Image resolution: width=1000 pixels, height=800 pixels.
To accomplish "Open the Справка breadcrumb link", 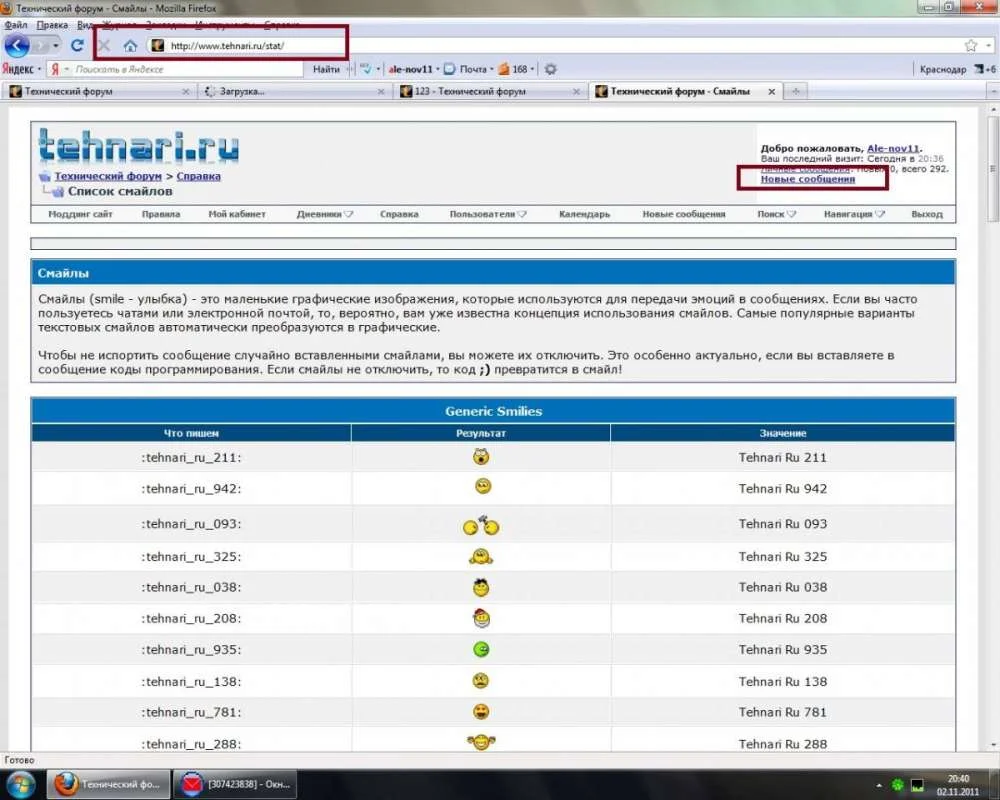I will click(198, 176).
